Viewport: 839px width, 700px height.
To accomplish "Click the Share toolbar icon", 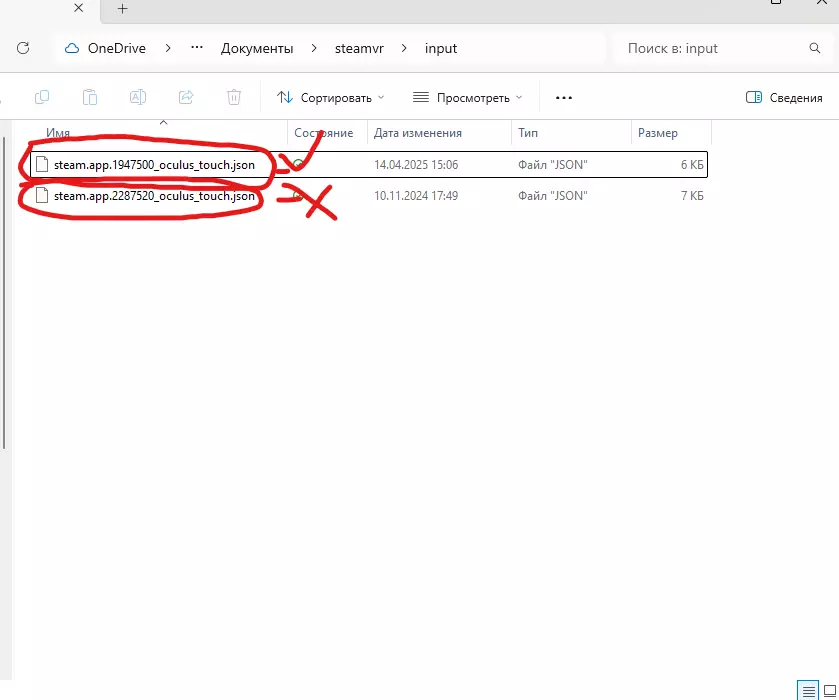I will click(x=186, y=97).
